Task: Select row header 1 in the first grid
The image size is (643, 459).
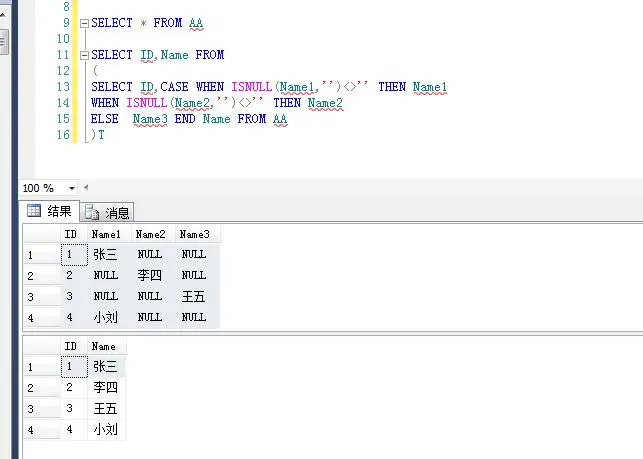Action: pos(42,255)
